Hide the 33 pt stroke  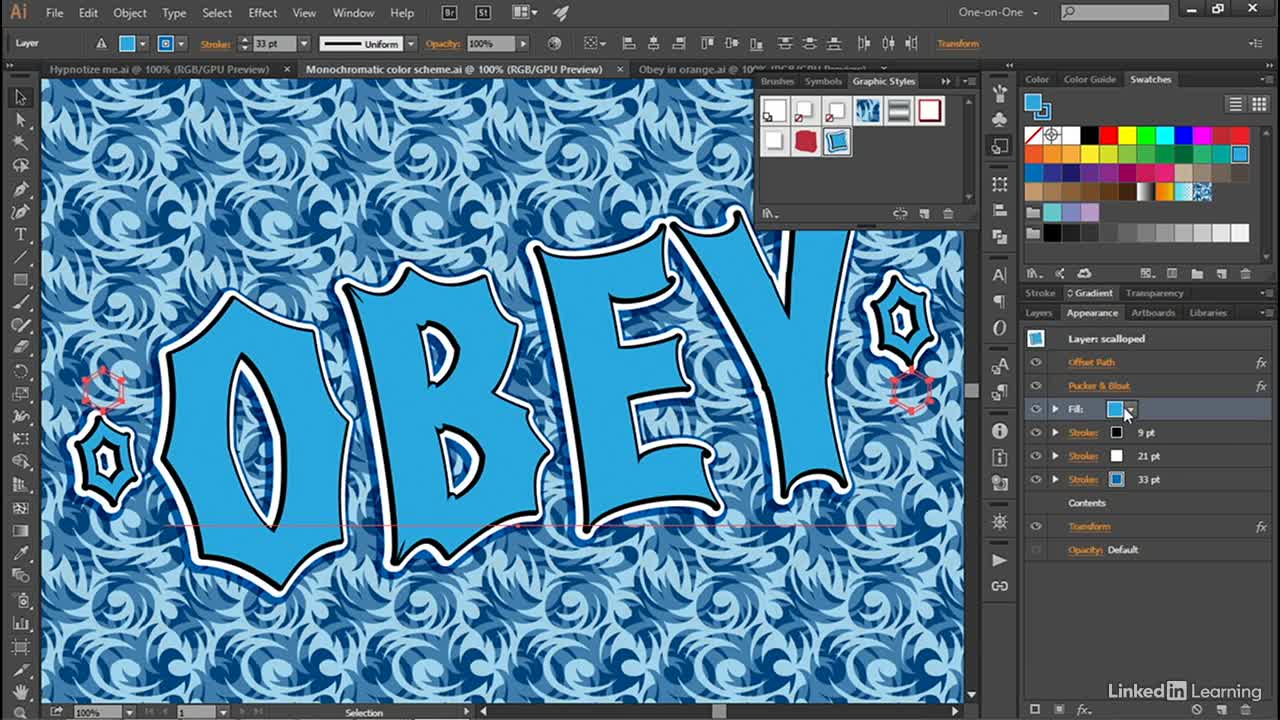tap(1035, 479)
